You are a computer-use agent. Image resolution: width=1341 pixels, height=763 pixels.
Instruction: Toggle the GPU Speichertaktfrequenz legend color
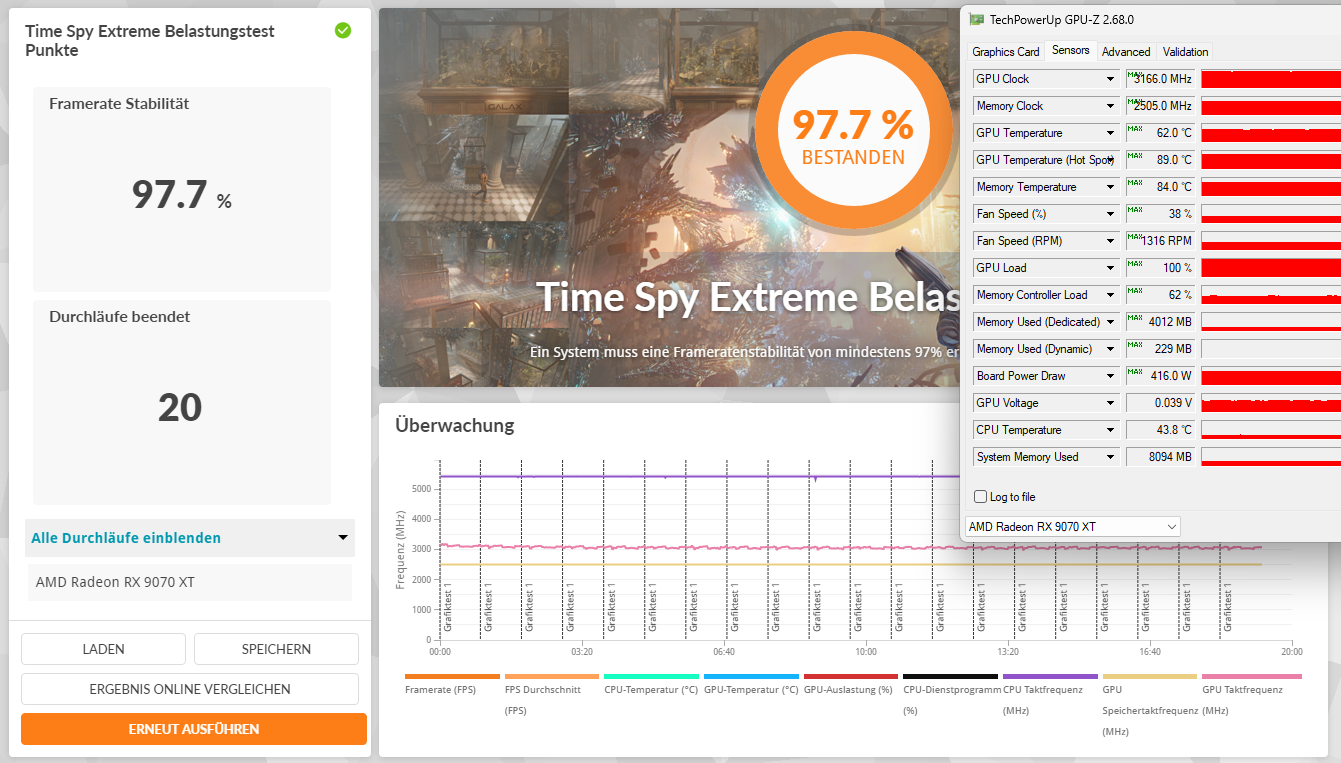(x=1149, y=677)
